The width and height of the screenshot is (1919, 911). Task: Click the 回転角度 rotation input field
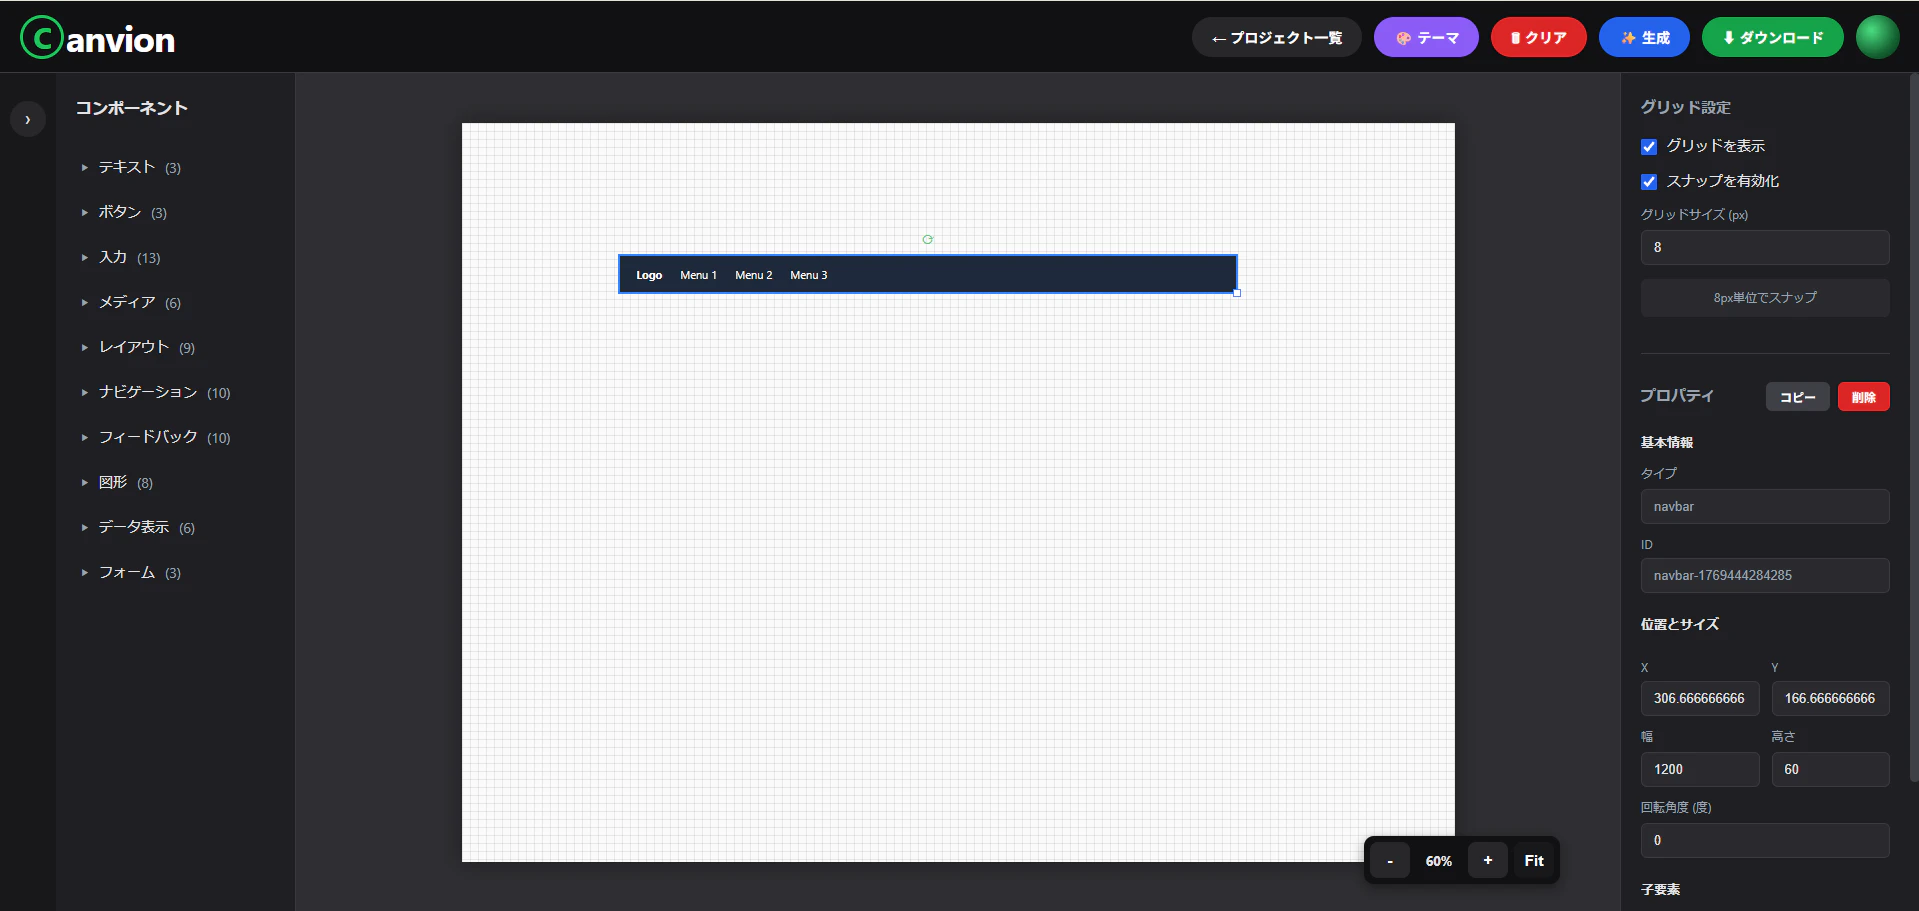point(1765,840)
